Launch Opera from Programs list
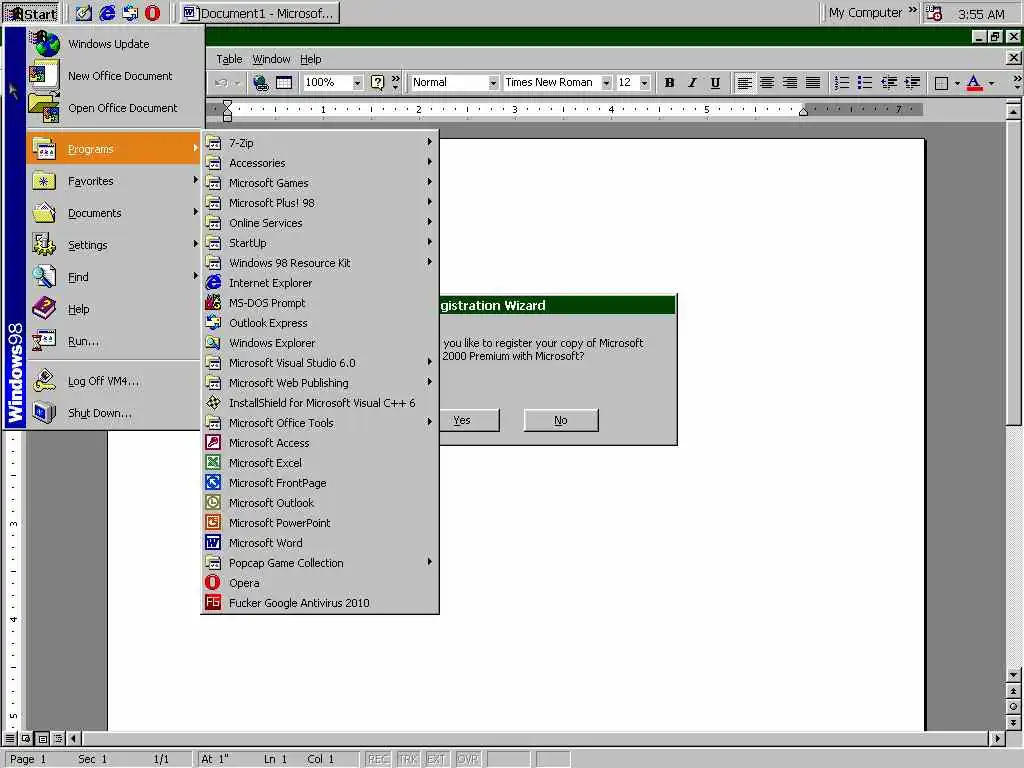Viewport: 1024px width, 768px height. pyautogui.click(x=319, y=583)
